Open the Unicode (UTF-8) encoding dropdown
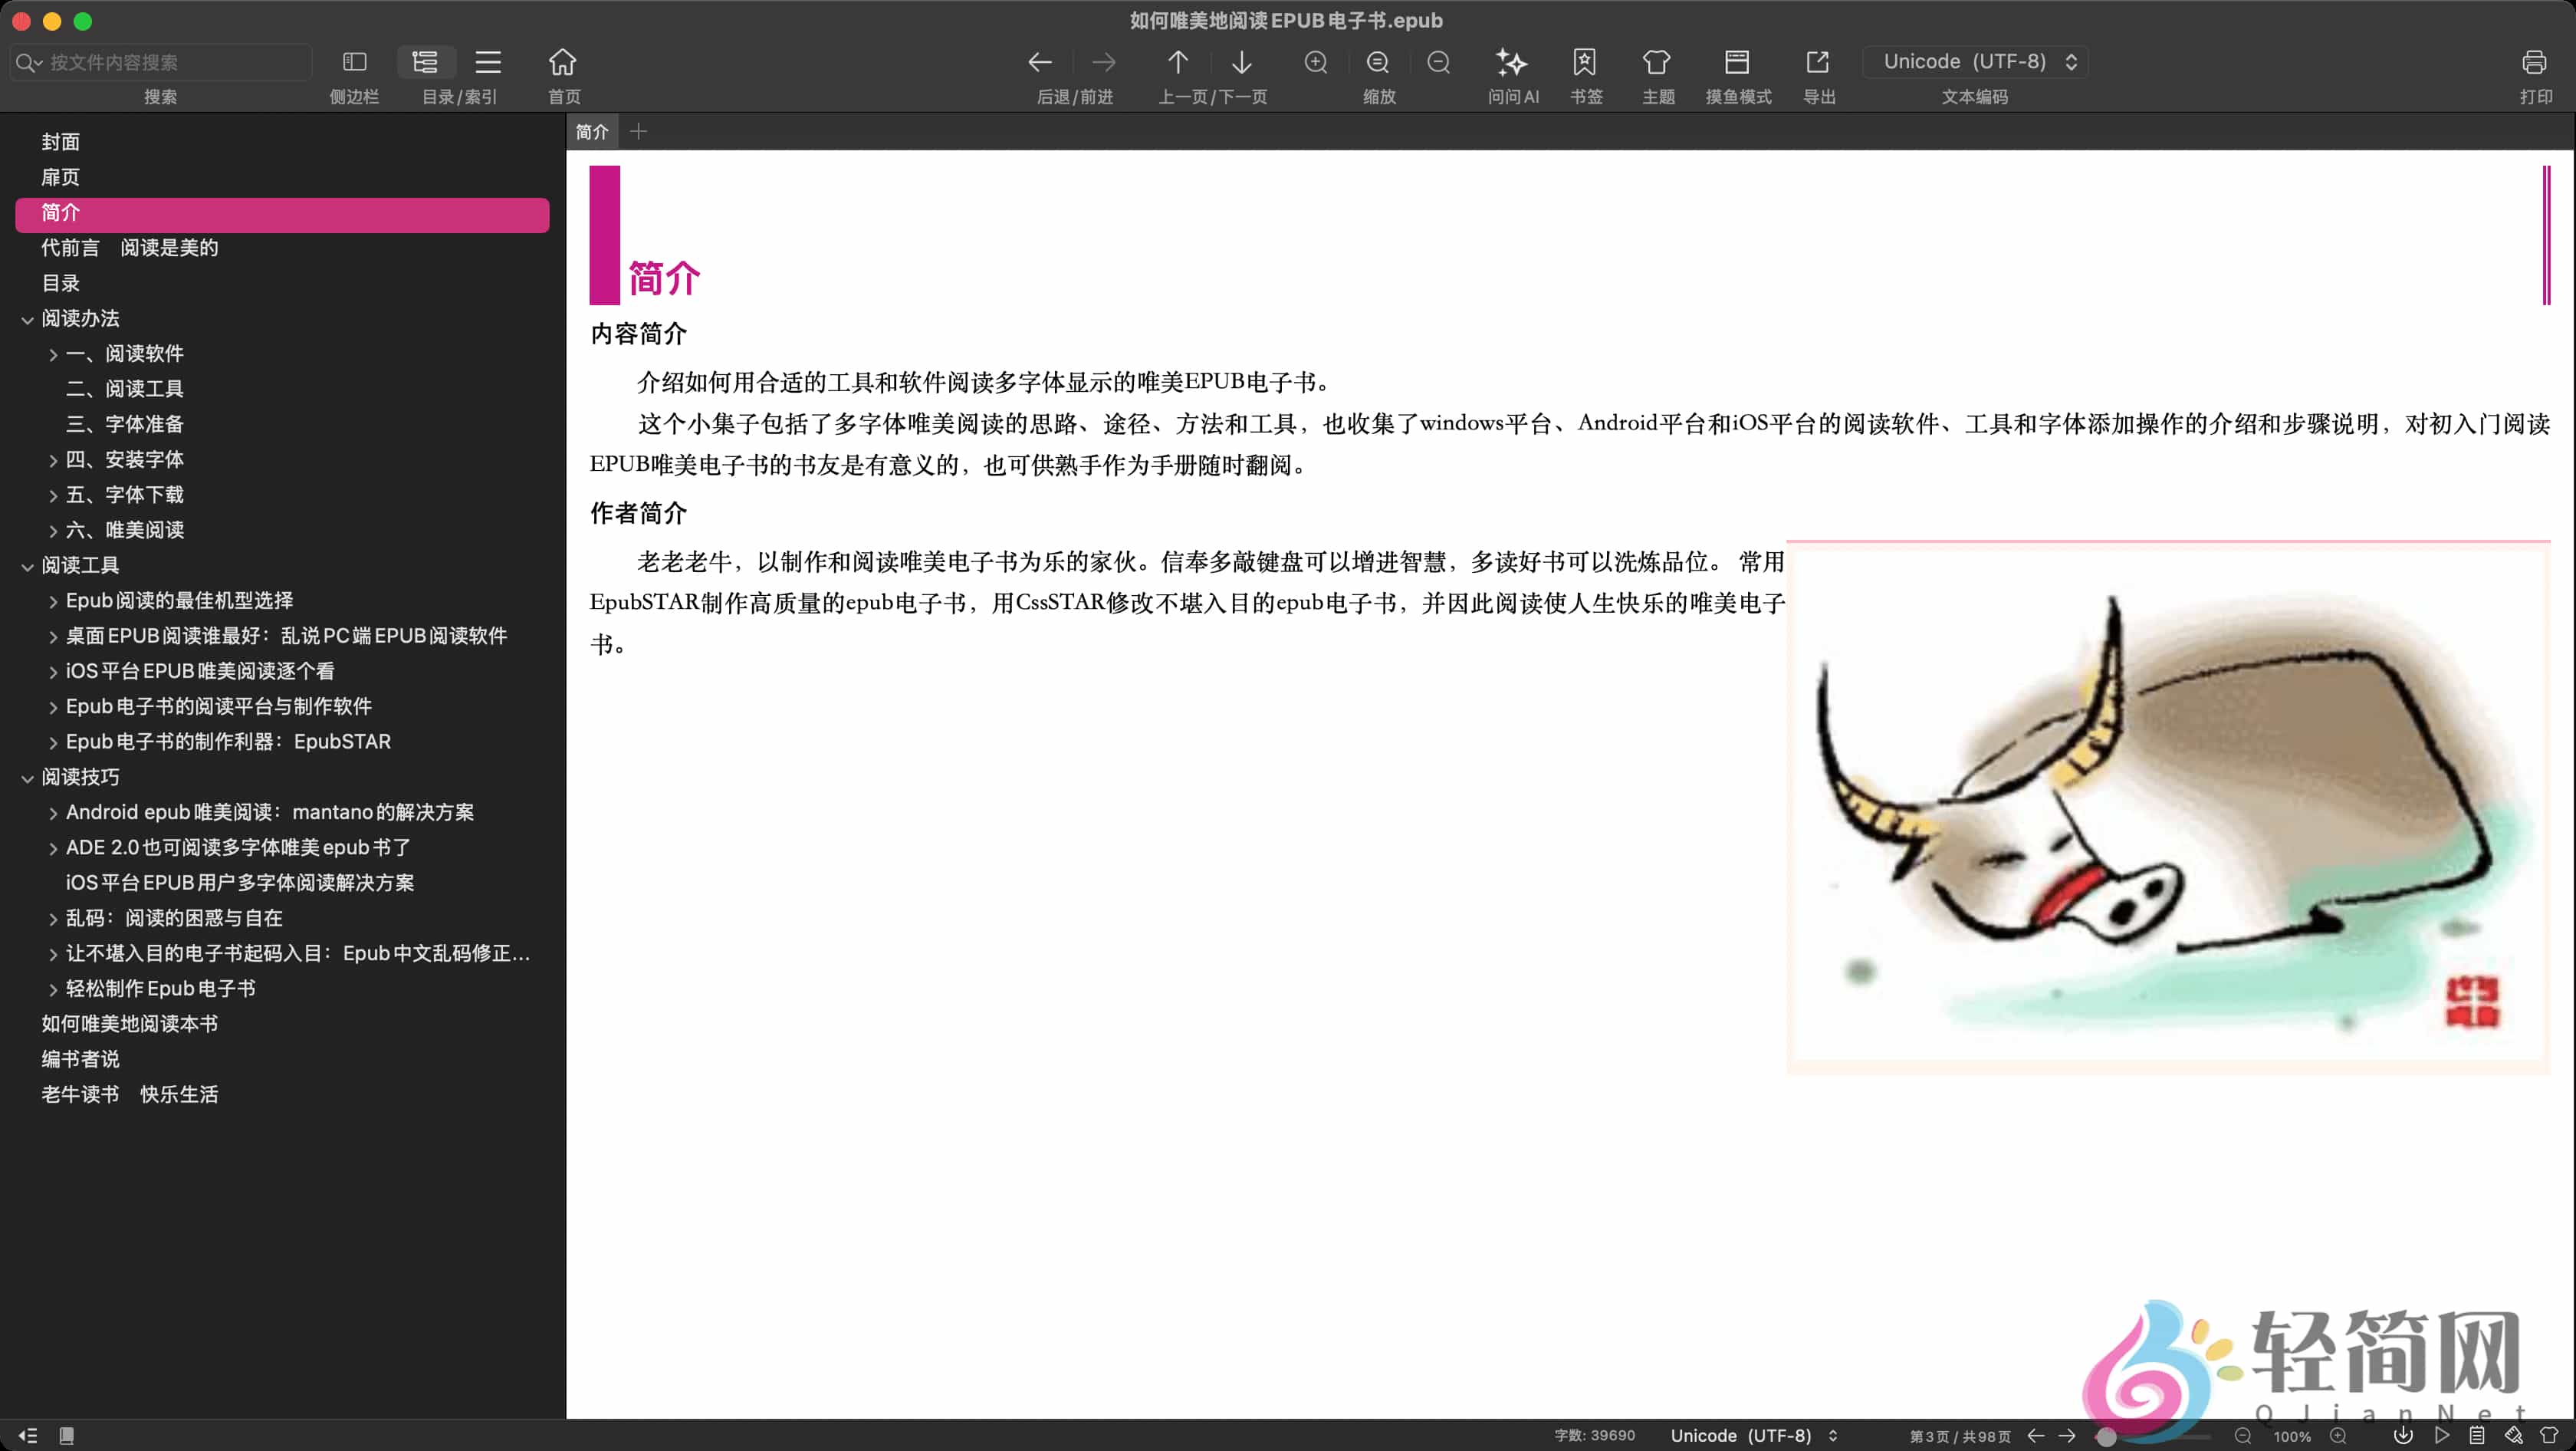The width and height of the screenshot is (2576, 1451). [1975, 61]
